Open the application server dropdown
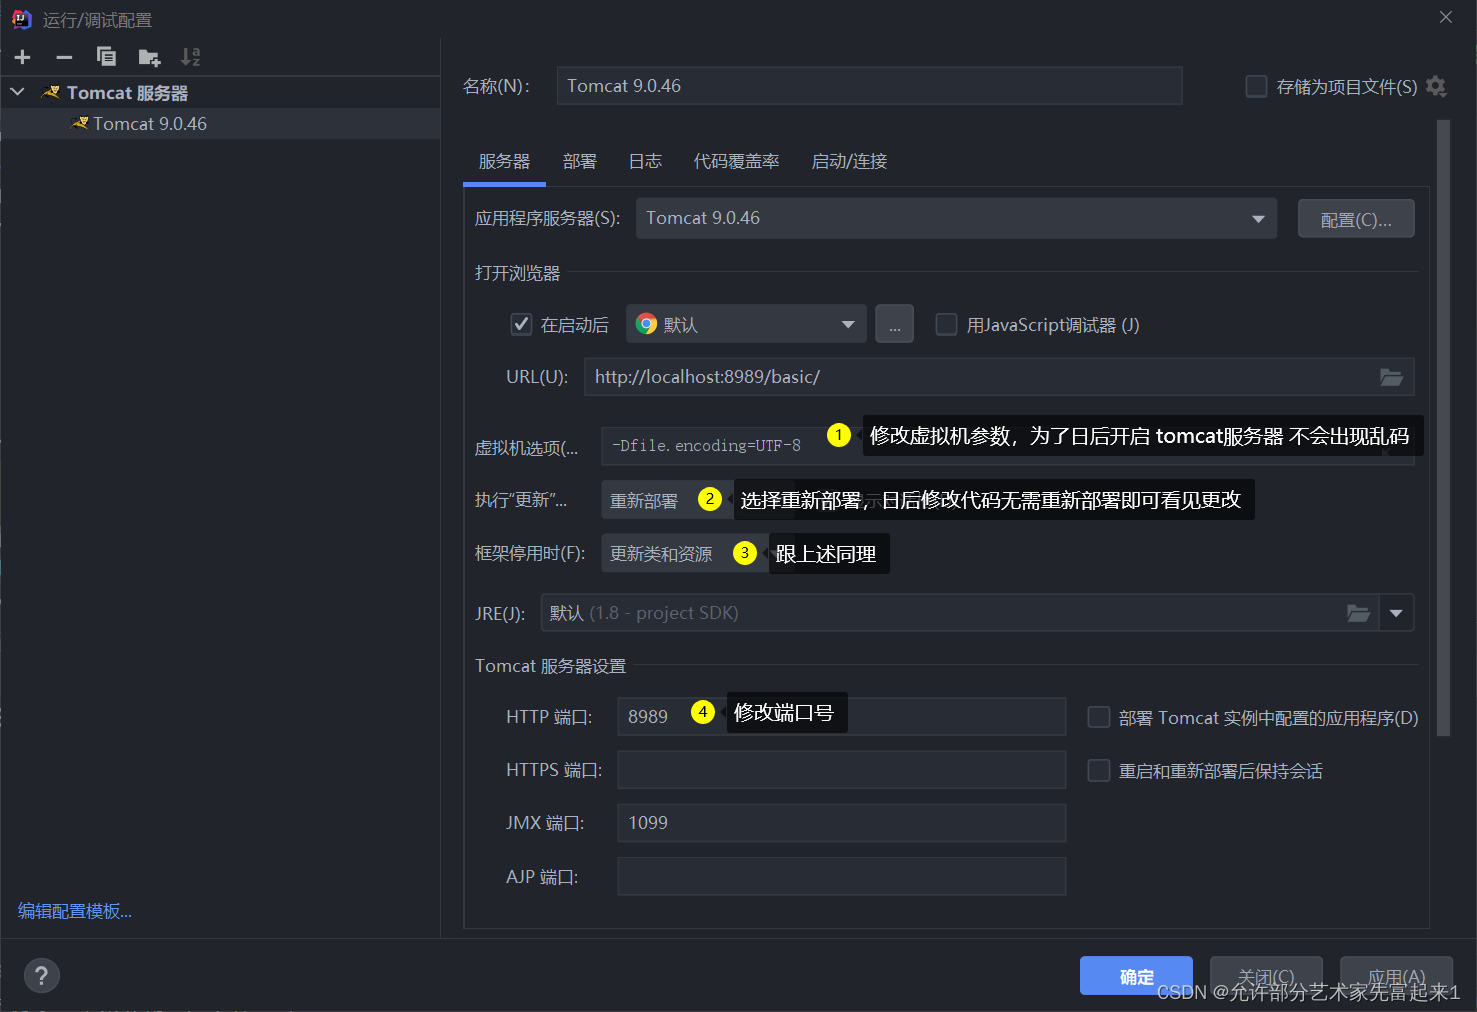This screenshot has width=1477, height=1012. pos(956,218)
